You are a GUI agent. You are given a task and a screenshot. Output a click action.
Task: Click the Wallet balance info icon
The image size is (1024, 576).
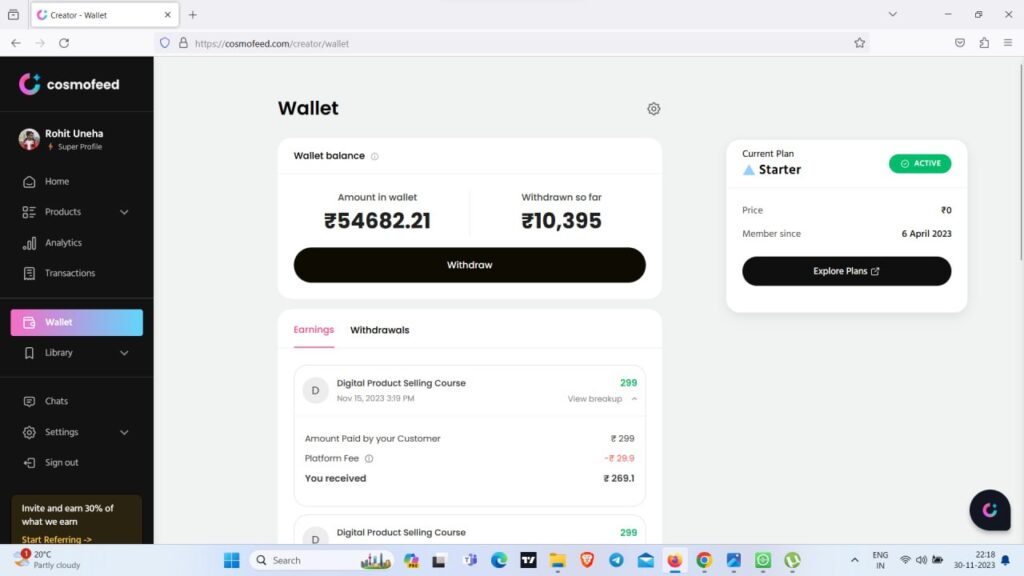(x=375, y=157)
